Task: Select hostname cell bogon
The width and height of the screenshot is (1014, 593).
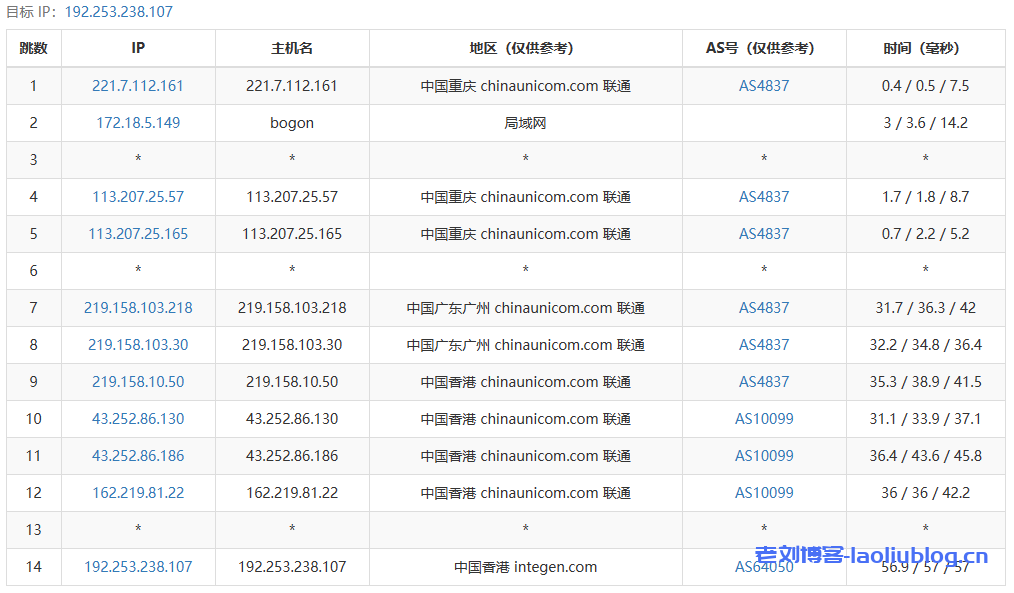Action: click(x=292, y=122)
